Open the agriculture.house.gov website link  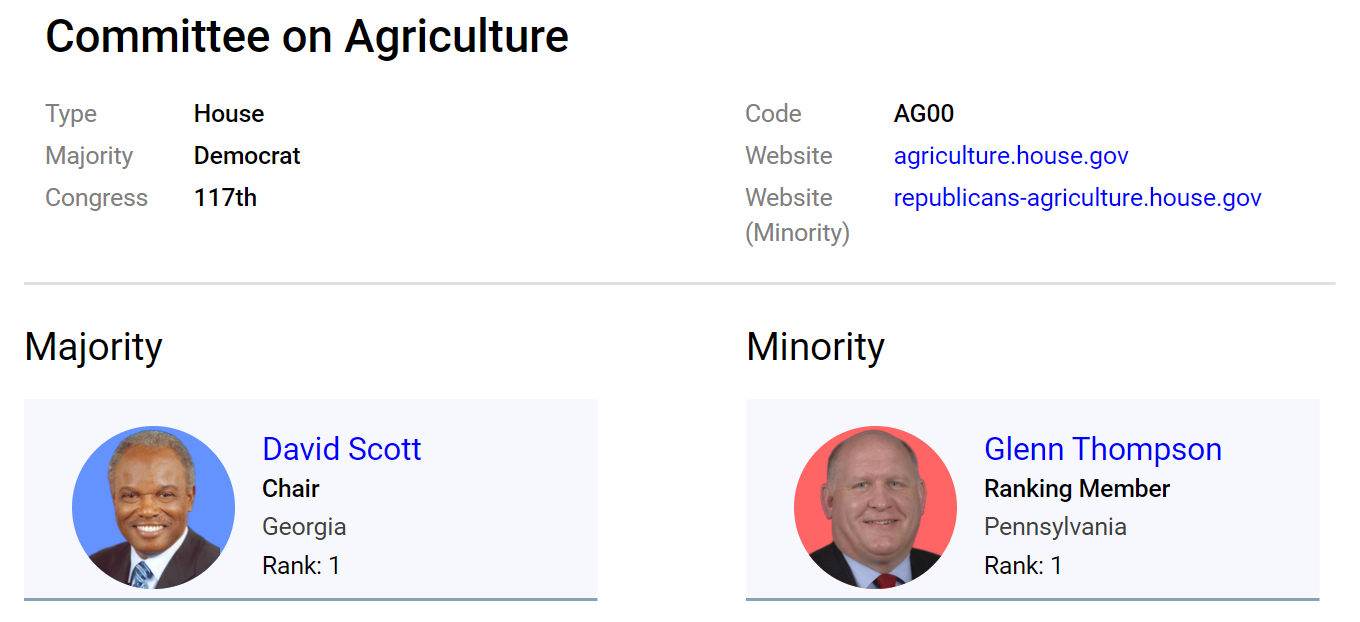click(1011, 156)
